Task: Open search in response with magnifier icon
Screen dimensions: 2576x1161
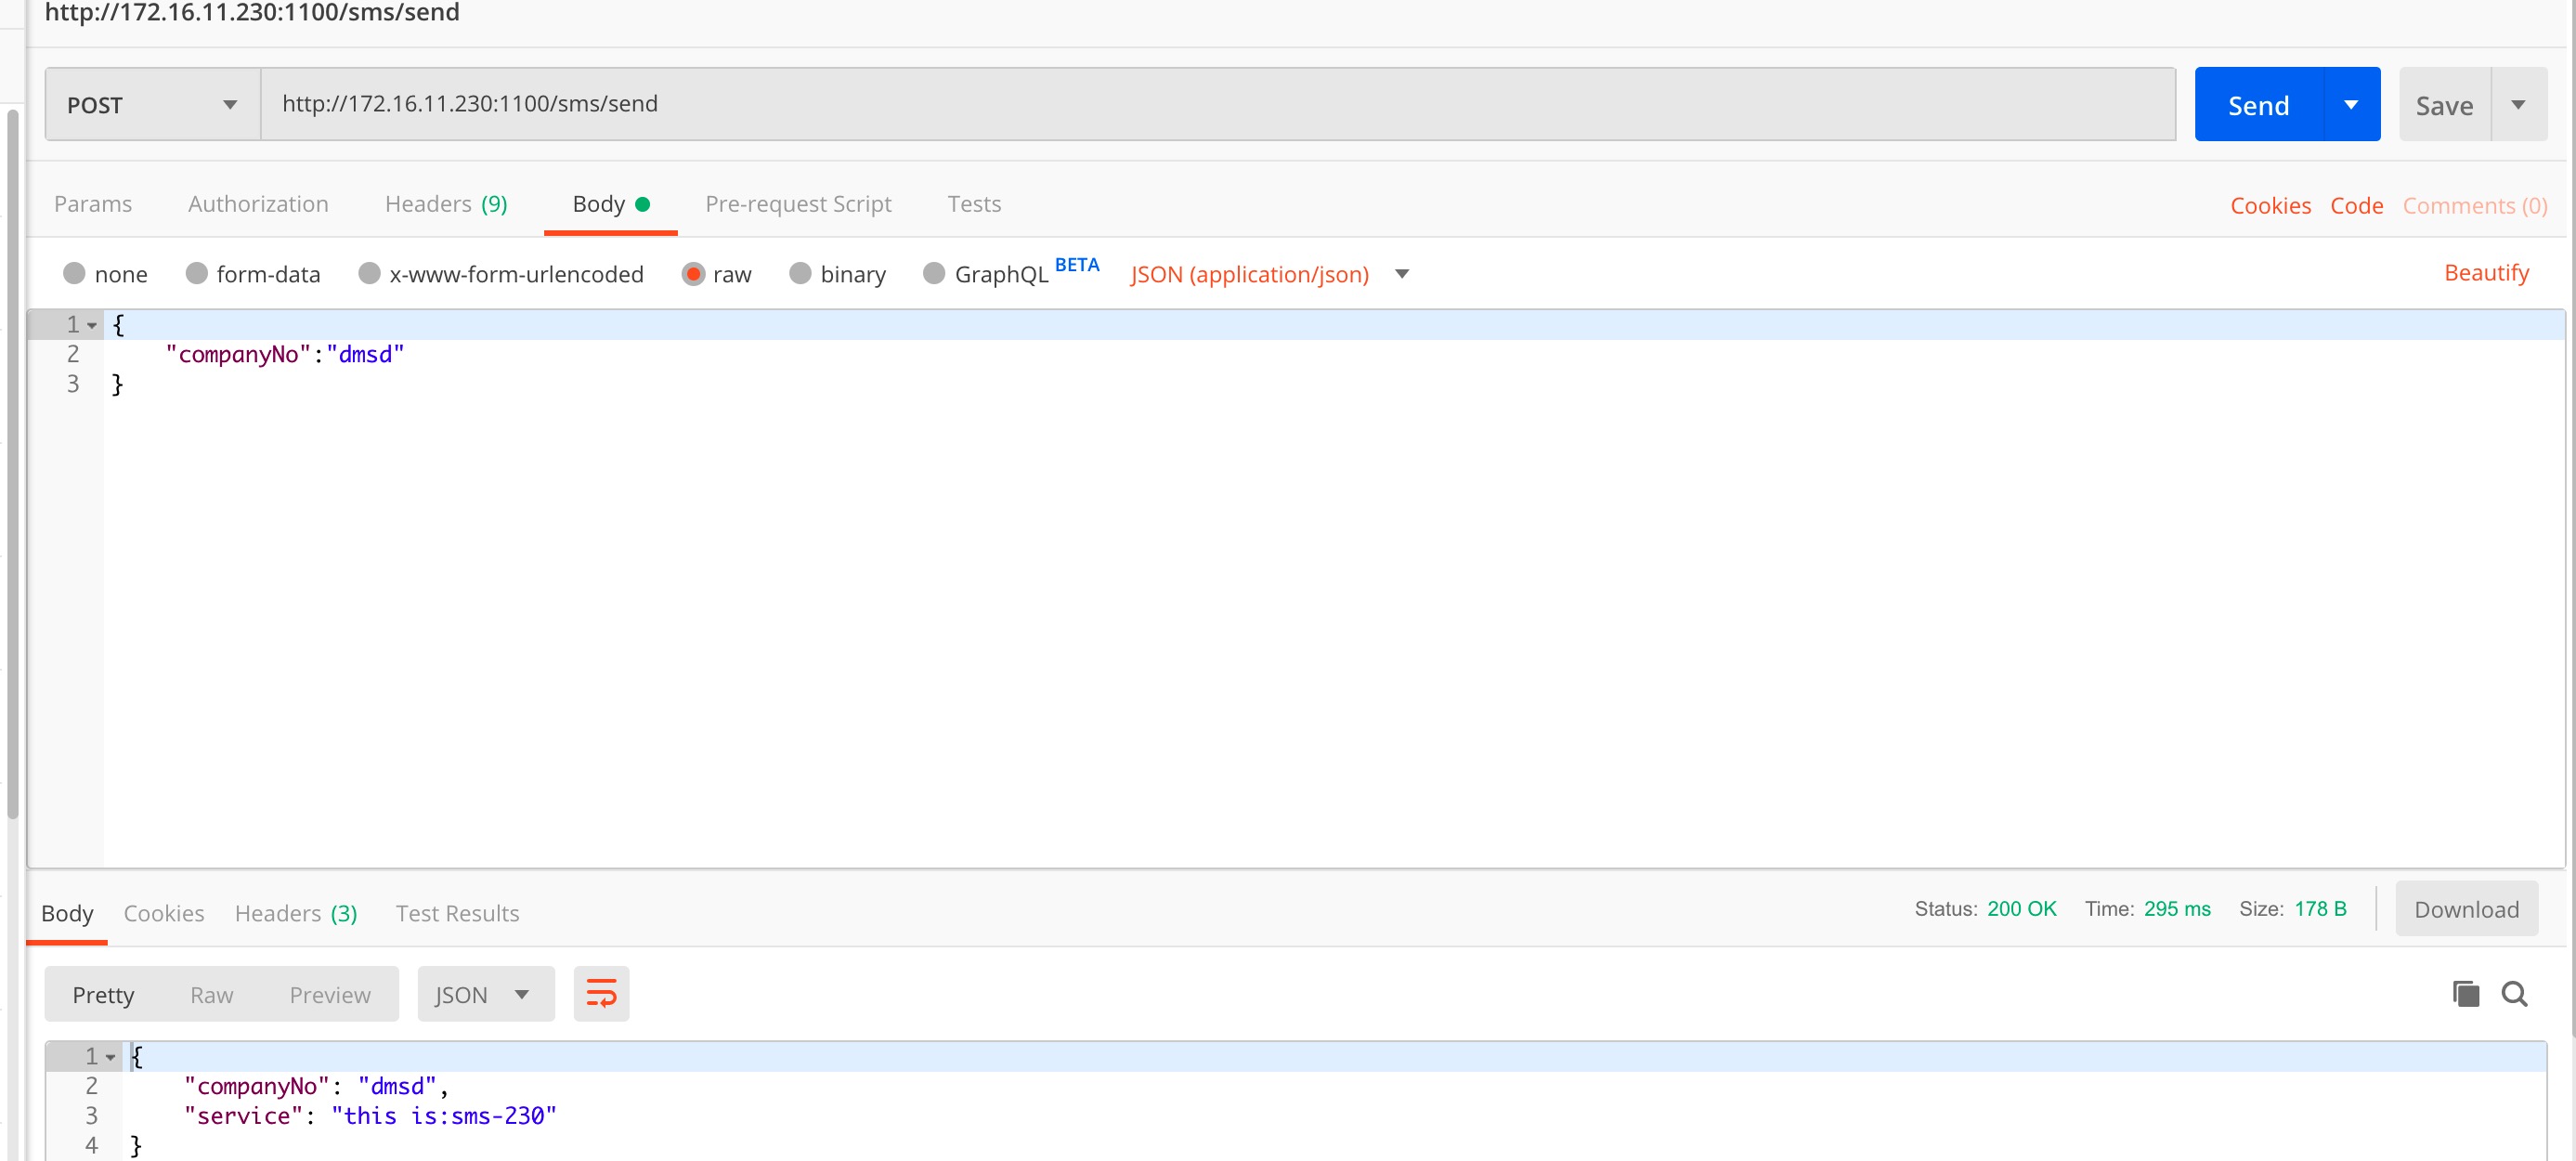Action: (2514, 994)
